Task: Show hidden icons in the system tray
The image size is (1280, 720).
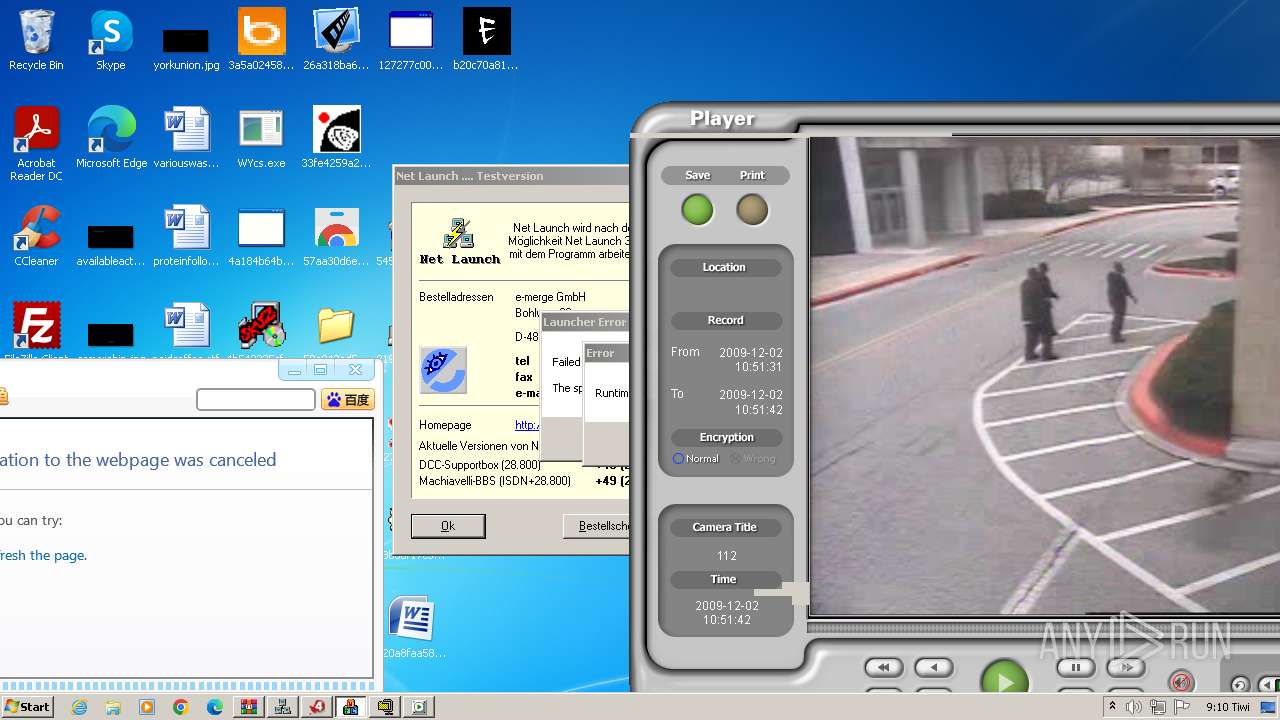Action: pyautogui.click(x=1112, y=707)
